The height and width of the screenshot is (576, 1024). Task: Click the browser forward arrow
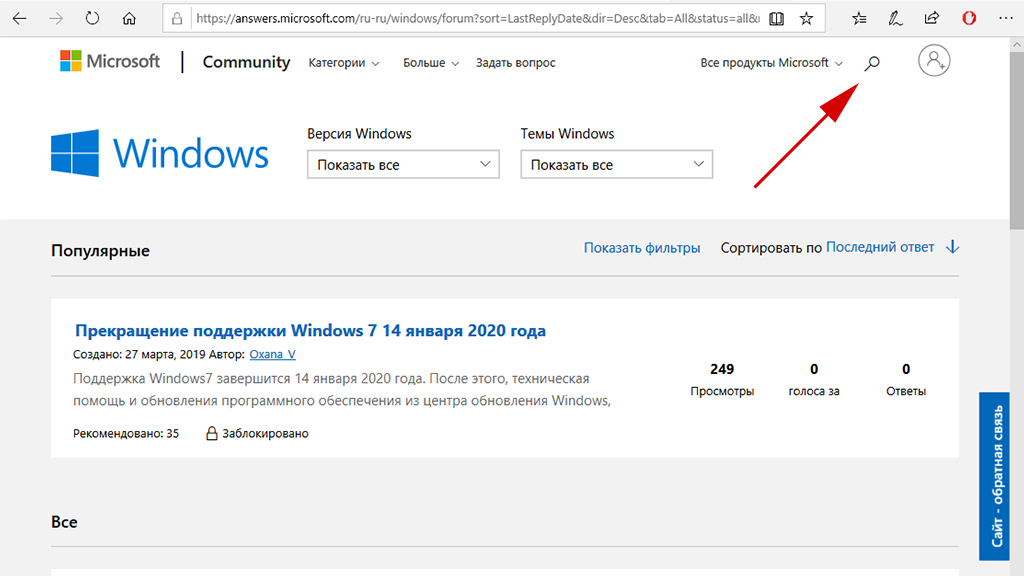(x=56, y=18)
